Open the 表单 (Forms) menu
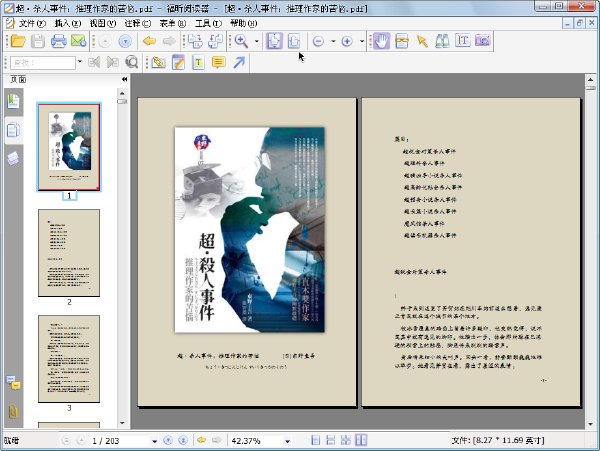This screenshot has width=600, height=451. 173,23
